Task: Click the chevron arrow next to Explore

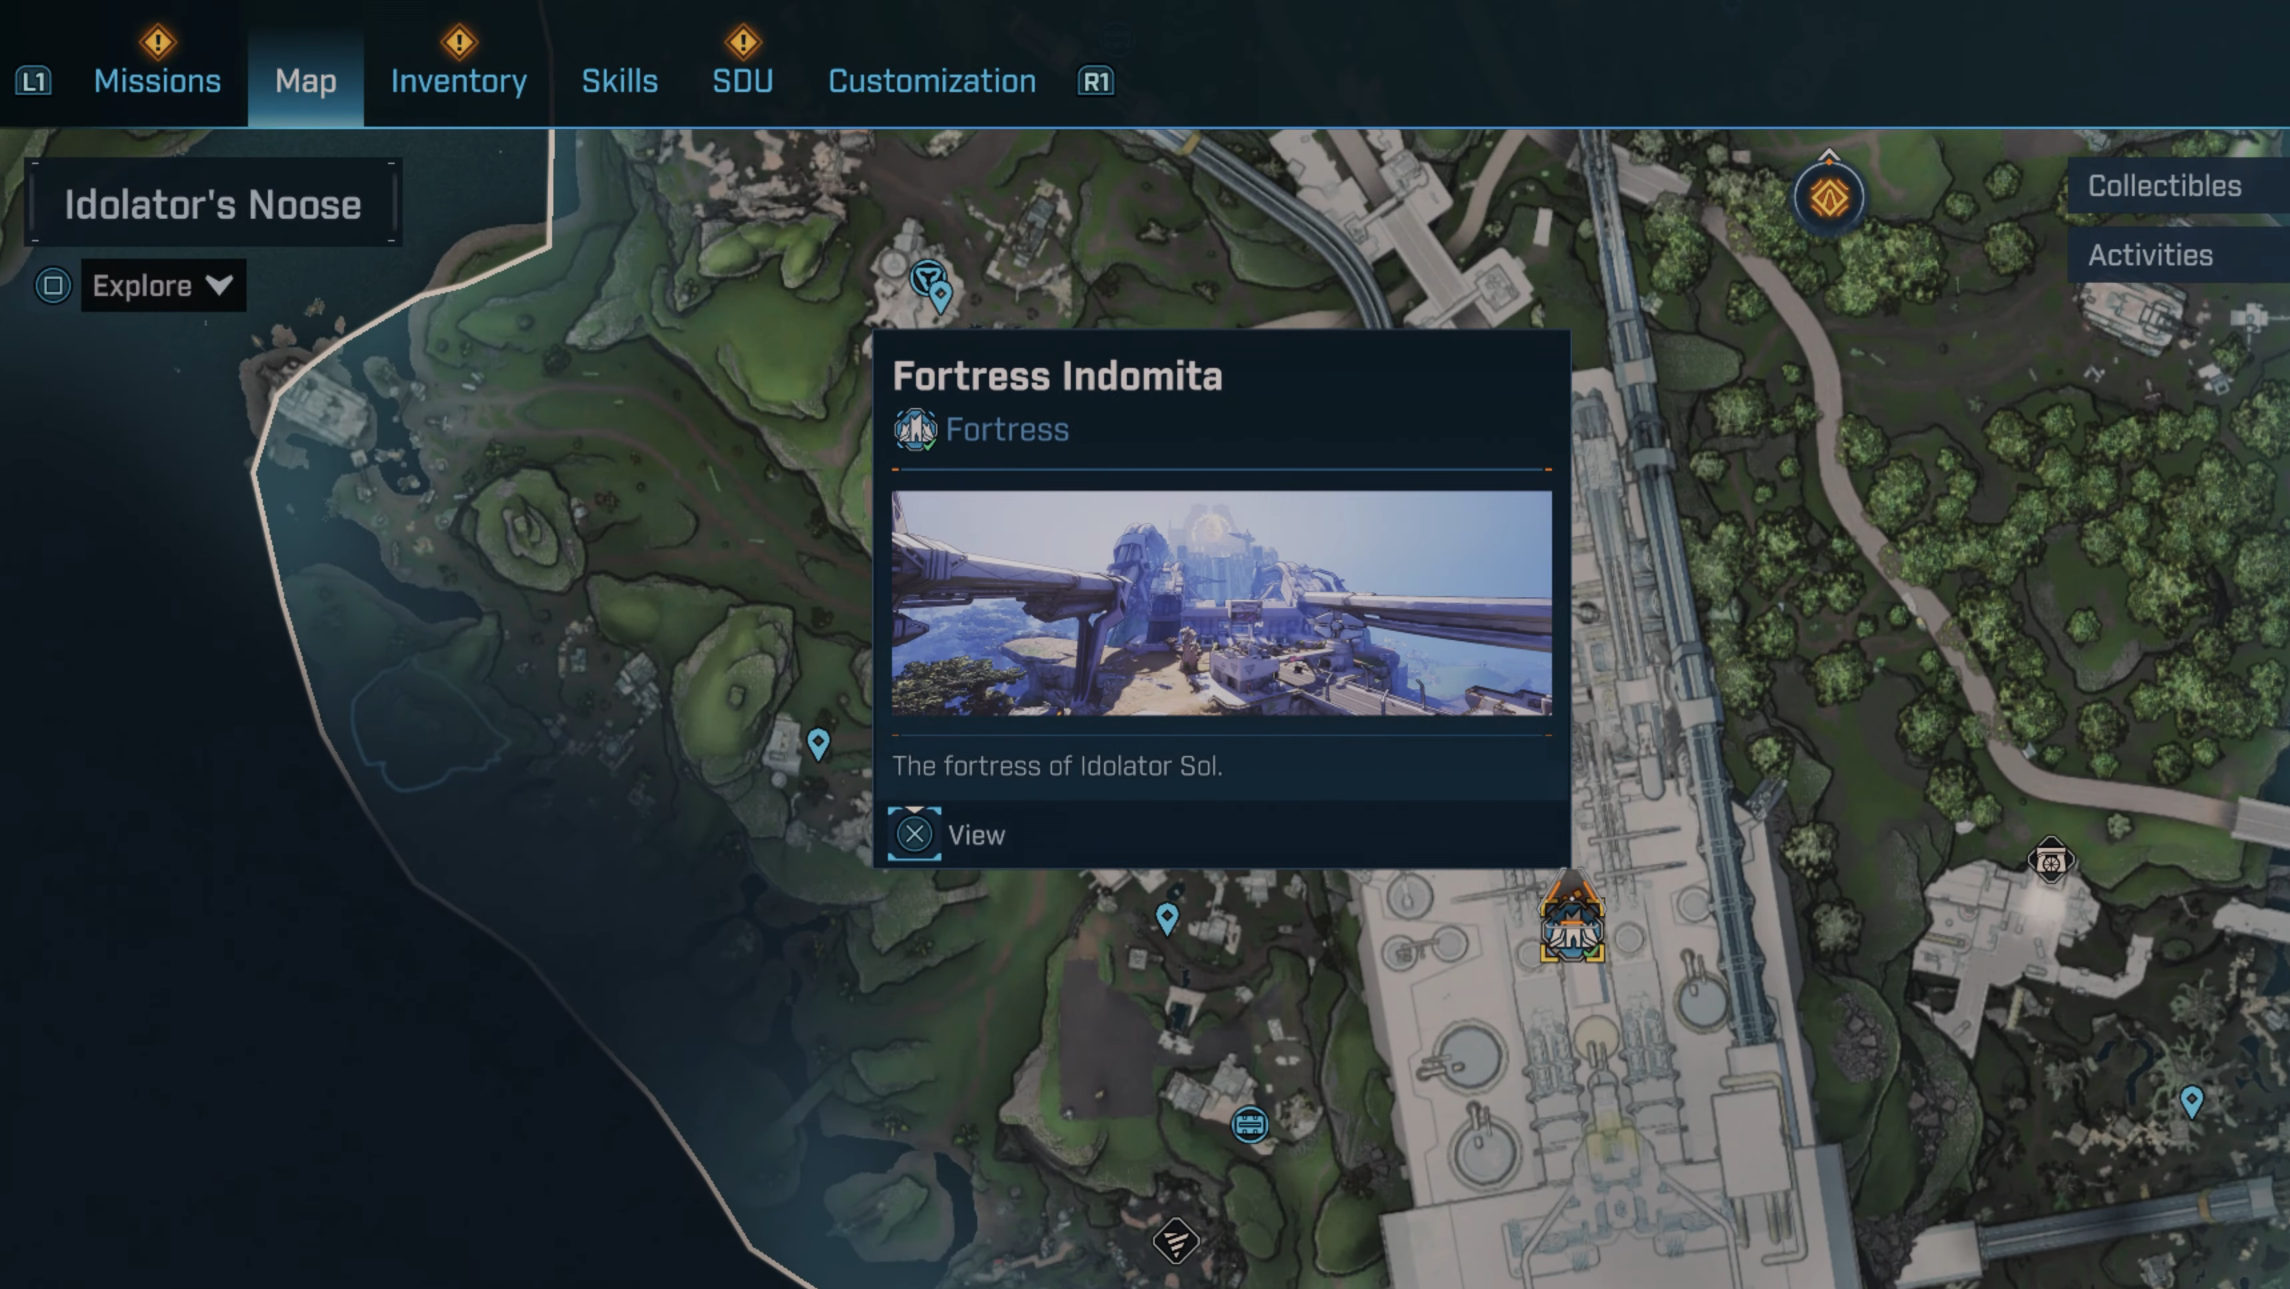Action: pyautogui.click(x=219, y=286)
